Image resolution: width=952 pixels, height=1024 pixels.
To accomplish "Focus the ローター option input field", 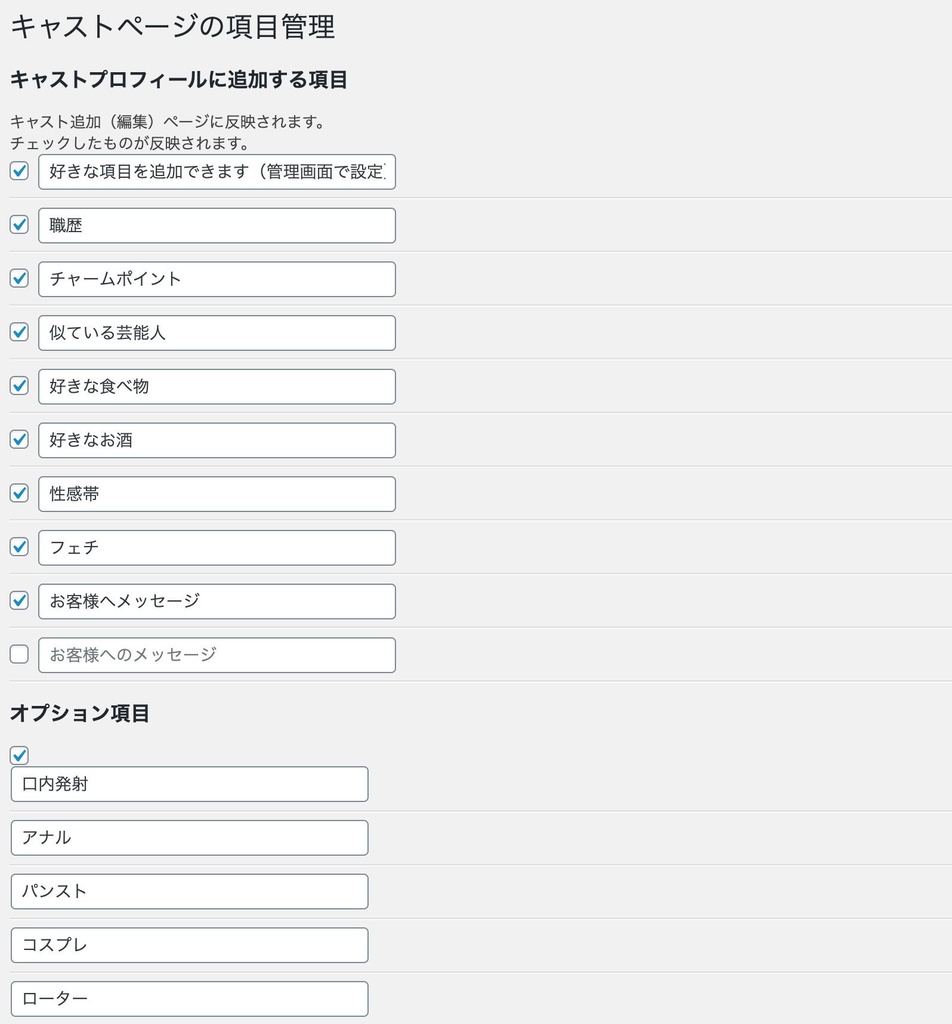I will point(189,998).
